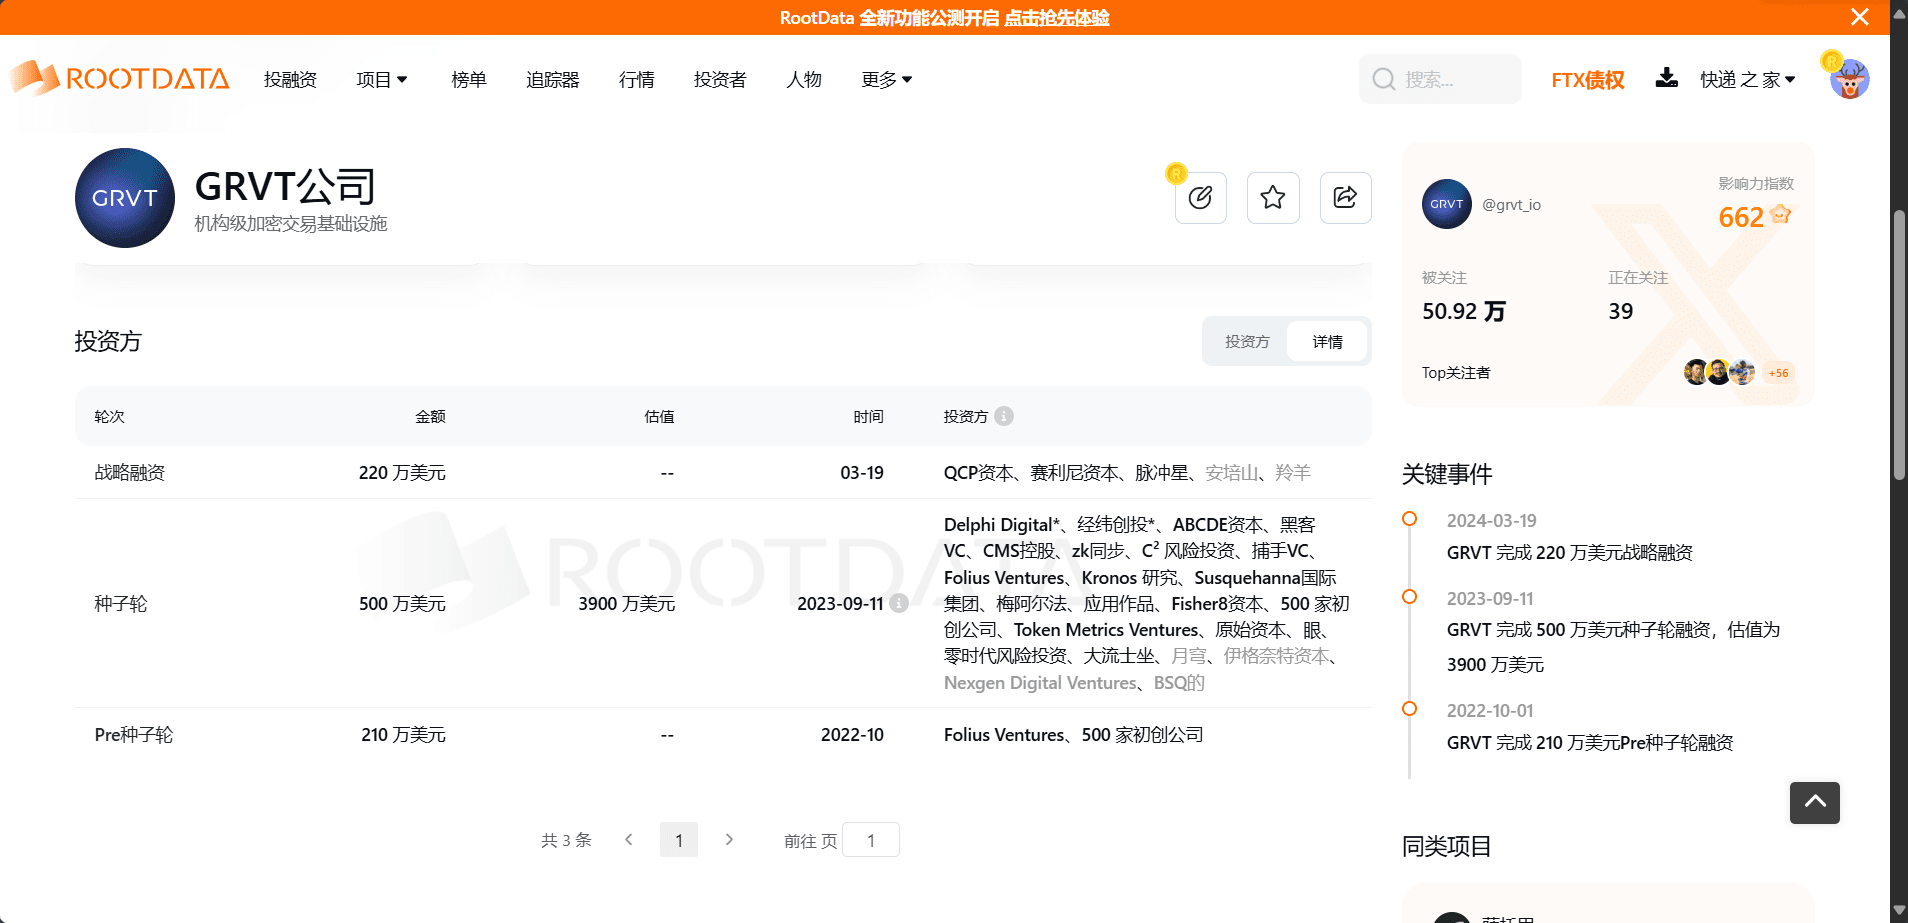Click the go-to-page input field
Viewport: 1908px width, 923px height.
[x=871, y=840]
